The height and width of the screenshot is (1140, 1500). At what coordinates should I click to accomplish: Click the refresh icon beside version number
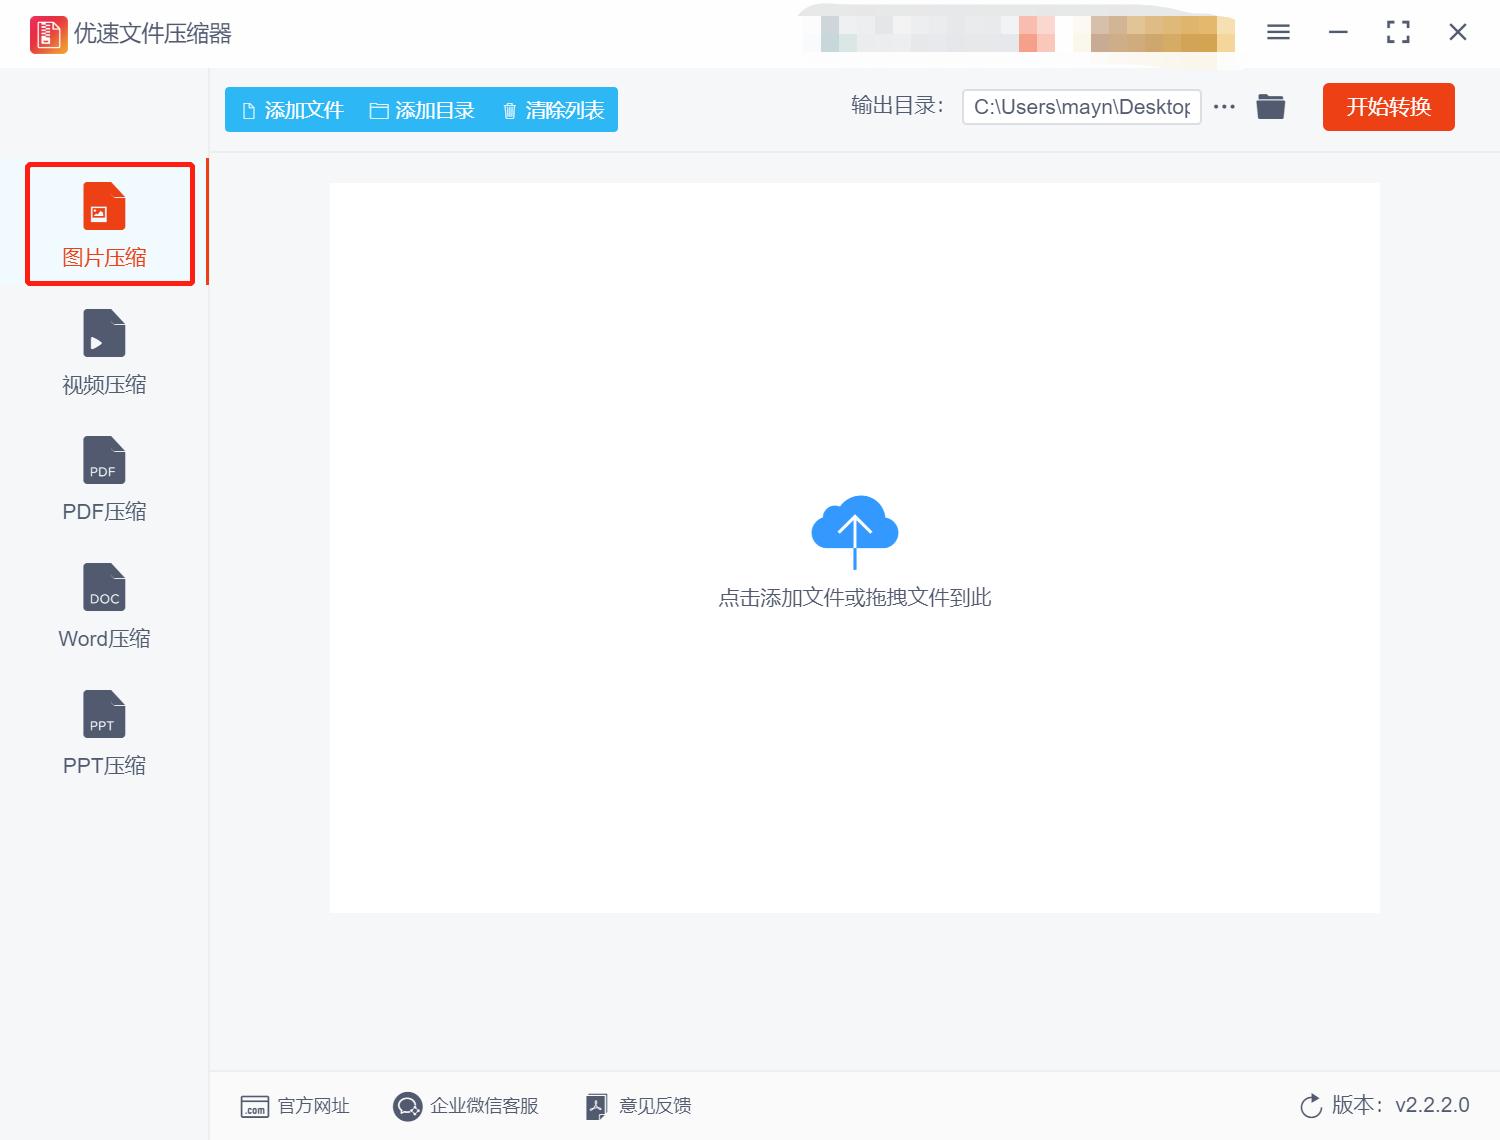(1311, 1106)
